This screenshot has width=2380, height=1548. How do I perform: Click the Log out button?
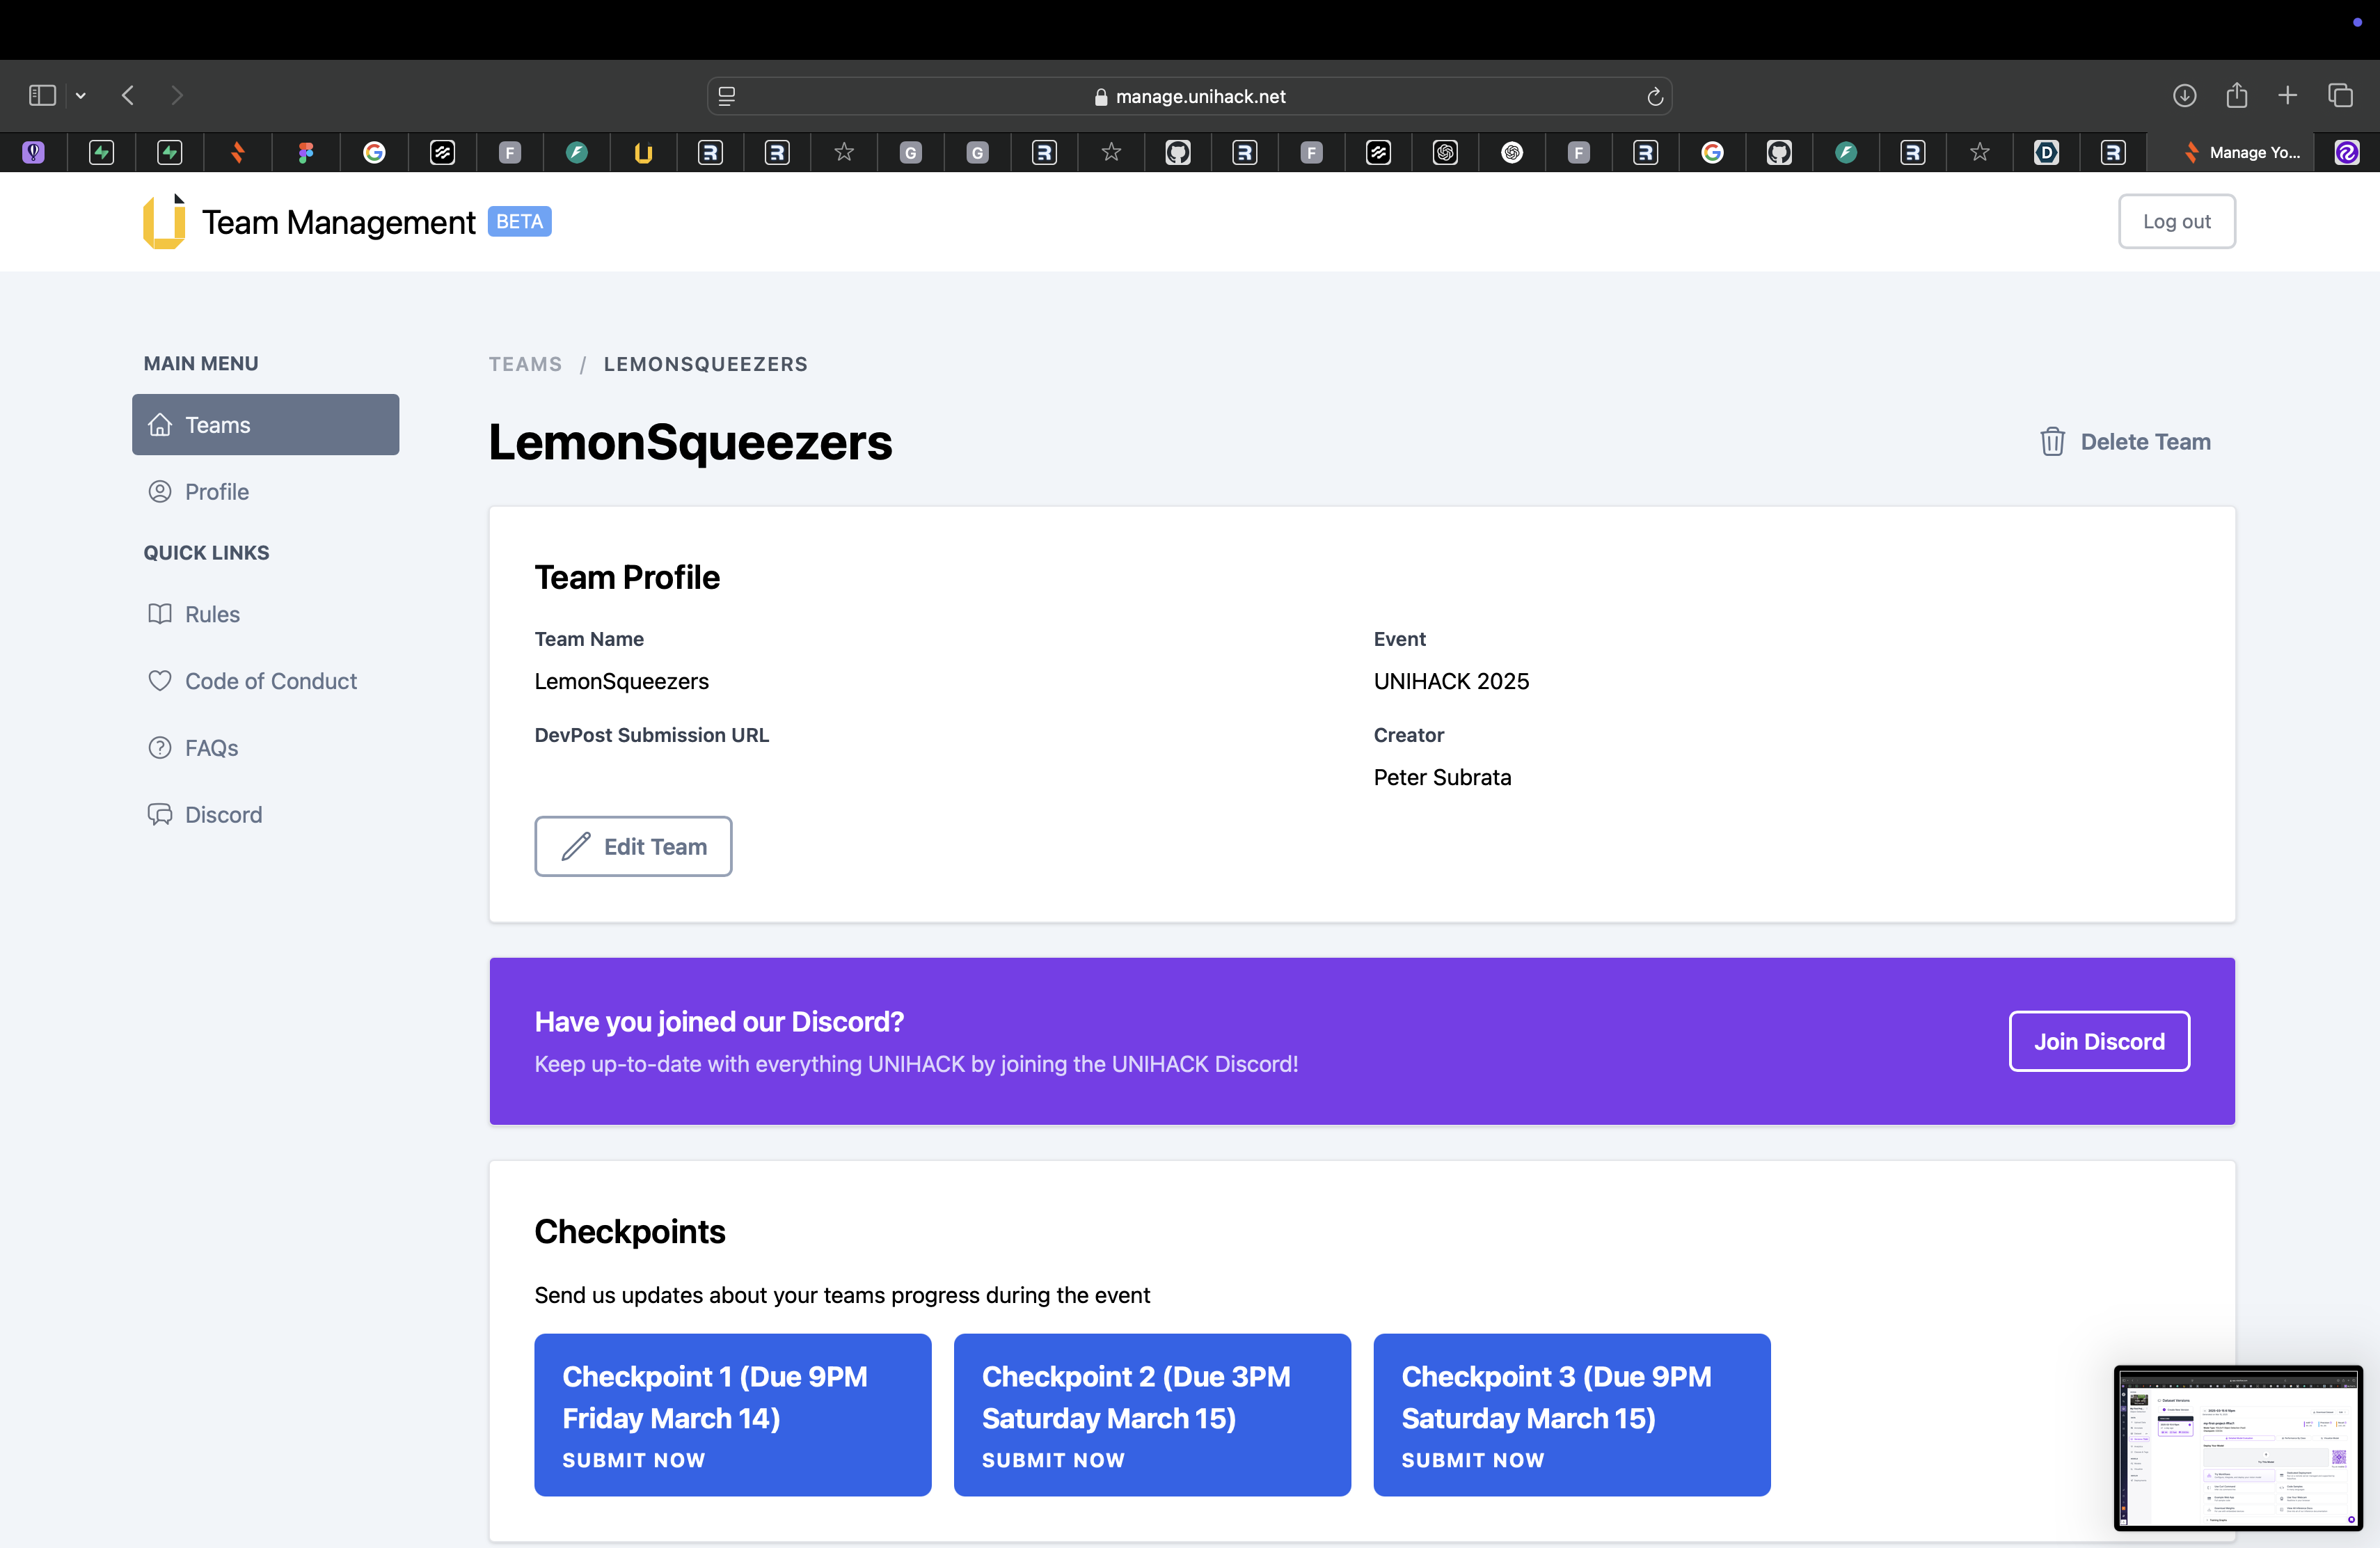[x=2175, y=221]
